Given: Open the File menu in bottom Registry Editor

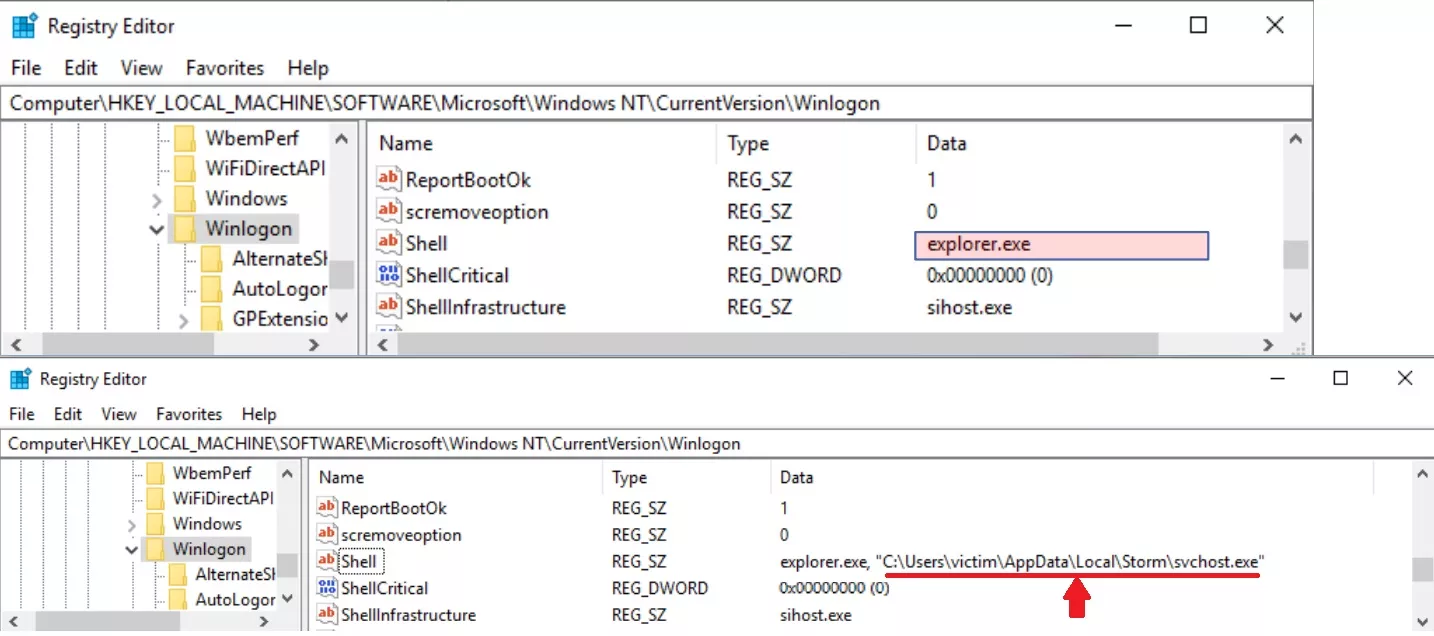Looking at the screenshot, I should pos(22,414).
